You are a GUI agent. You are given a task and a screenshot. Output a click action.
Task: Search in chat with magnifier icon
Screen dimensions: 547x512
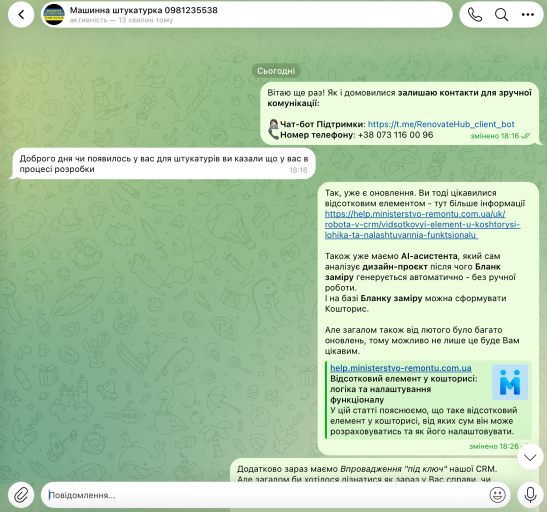pos(501,15)
